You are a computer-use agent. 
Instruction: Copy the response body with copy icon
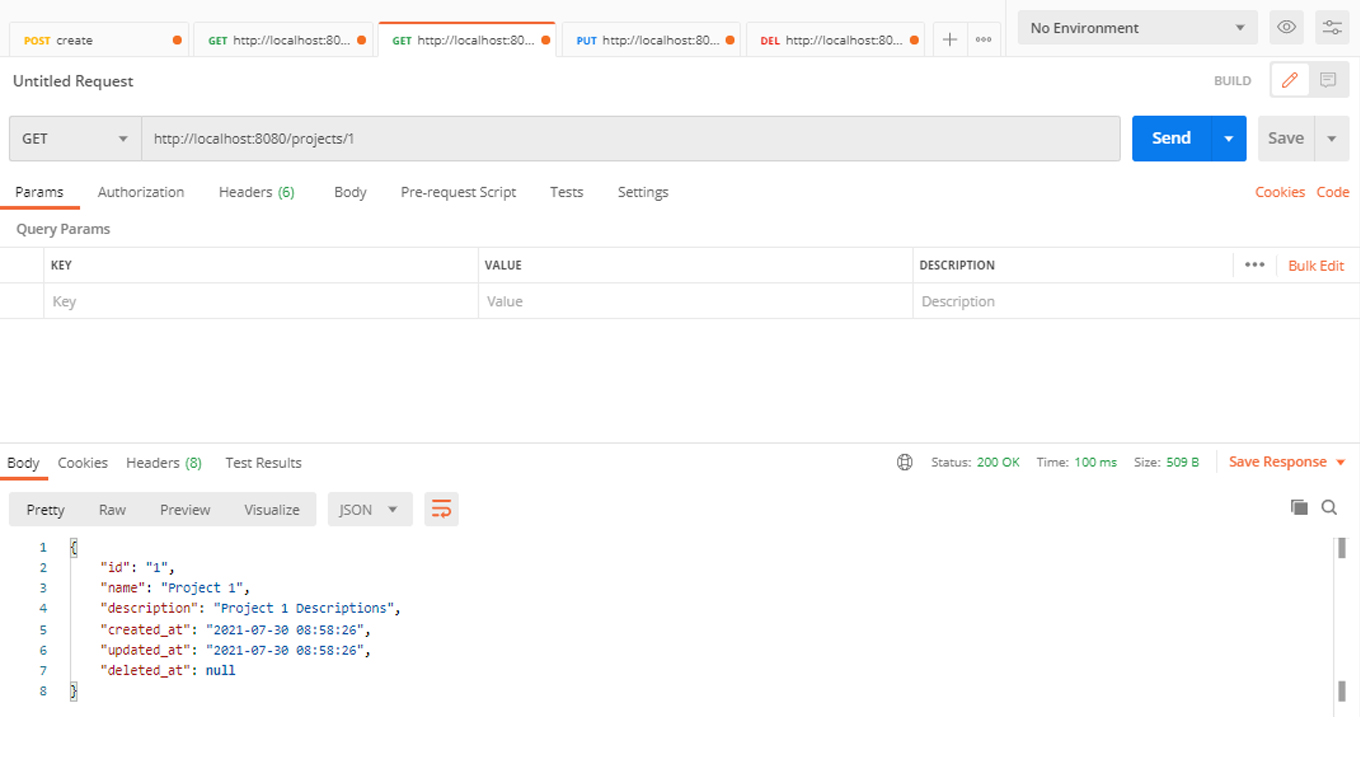pyautogui.click(x=1299, y=507)
